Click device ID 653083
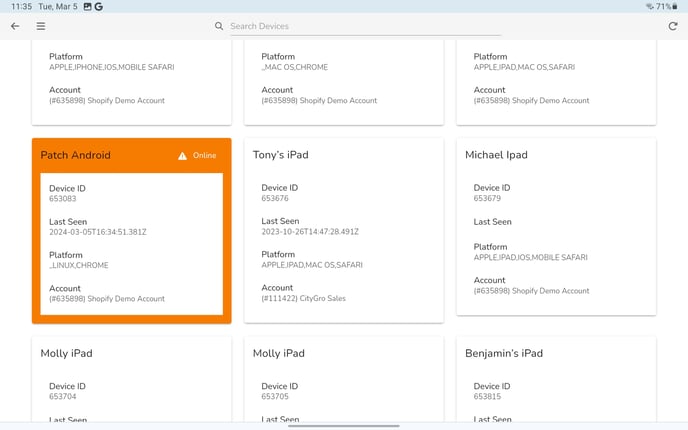The height and width of the screenshot is (430, 688). point(63,199)
